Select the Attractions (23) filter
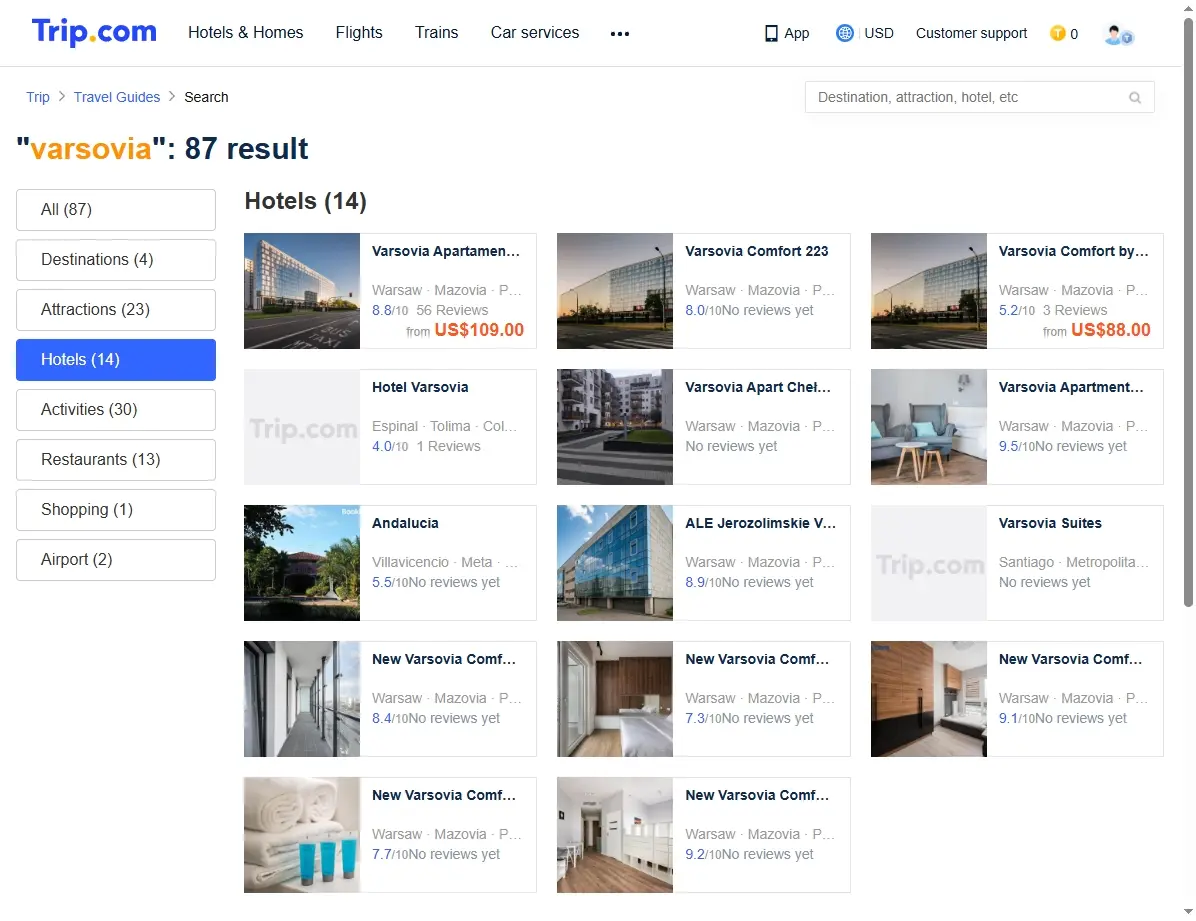Screen dimensions: 1196x921 (116, 309)
